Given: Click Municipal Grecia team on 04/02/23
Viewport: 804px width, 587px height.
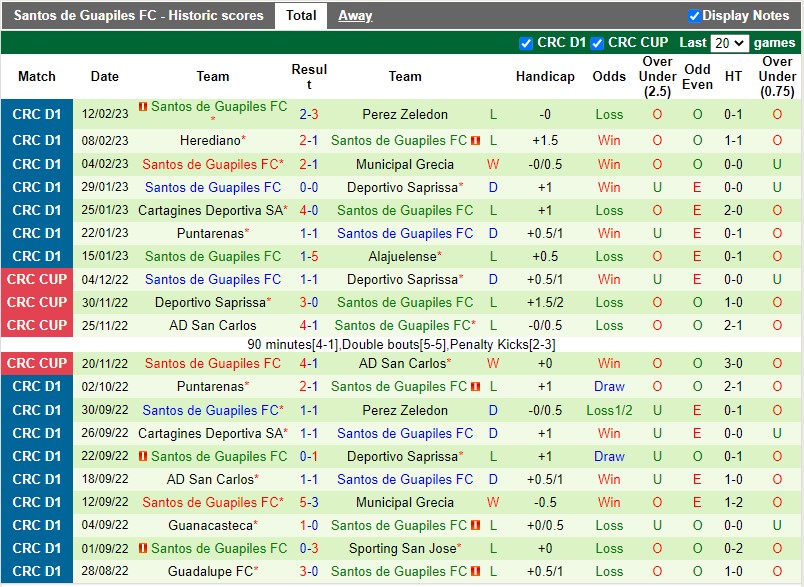Looking at the screenshot, I should pyautogui.click(x=405, y=165).
